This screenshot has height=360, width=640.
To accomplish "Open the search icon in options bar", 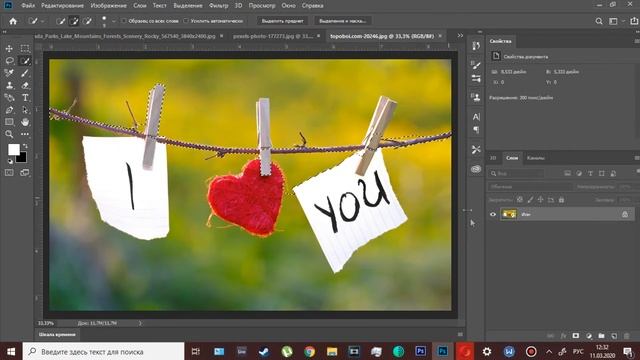I will click(599, 21).
